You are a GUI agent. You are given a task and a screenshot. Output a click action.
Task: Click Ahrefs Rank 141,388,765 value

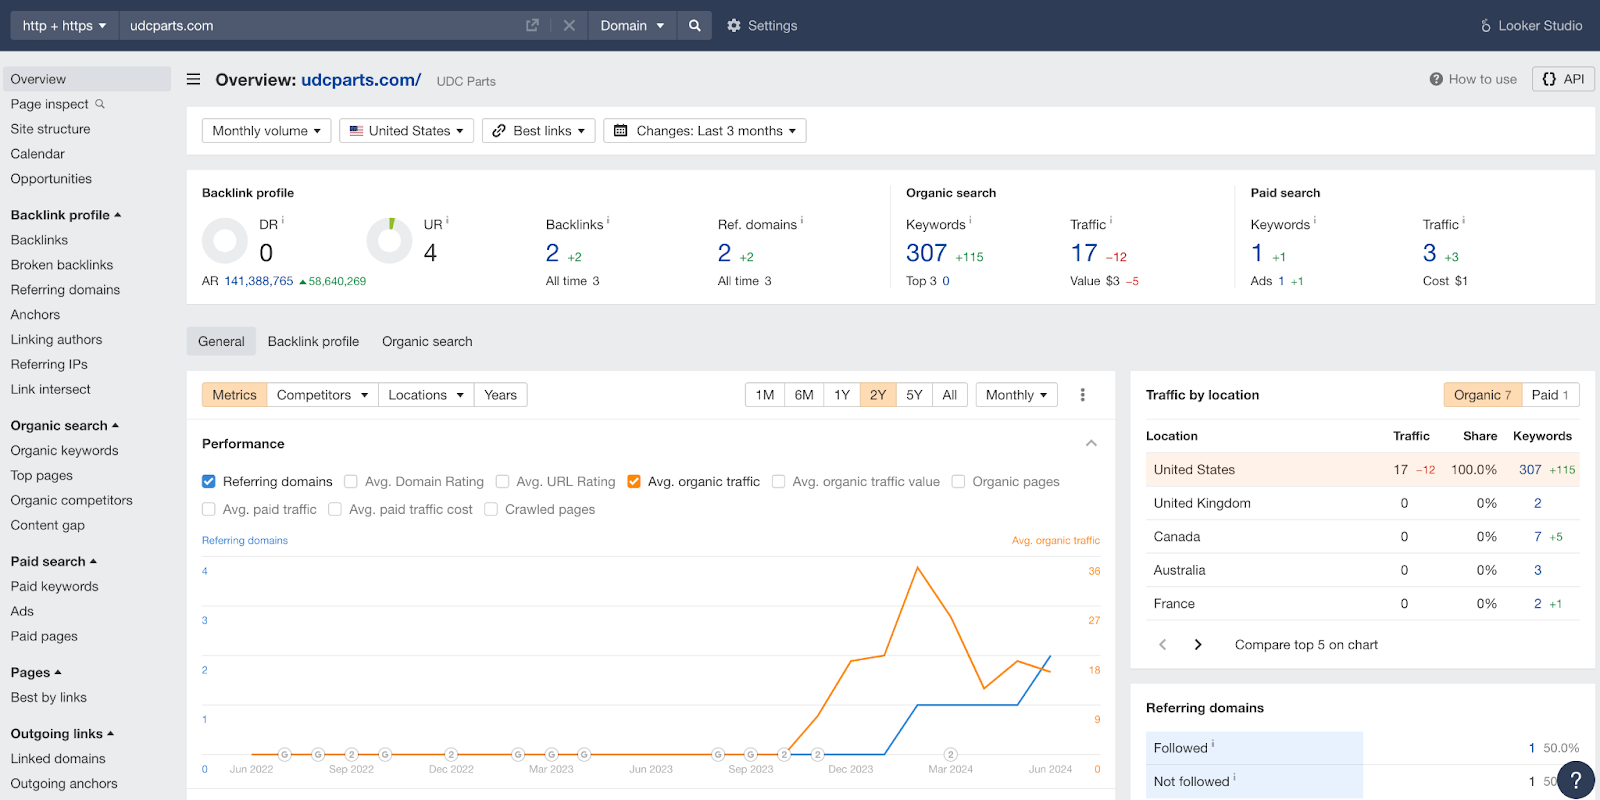259,281
